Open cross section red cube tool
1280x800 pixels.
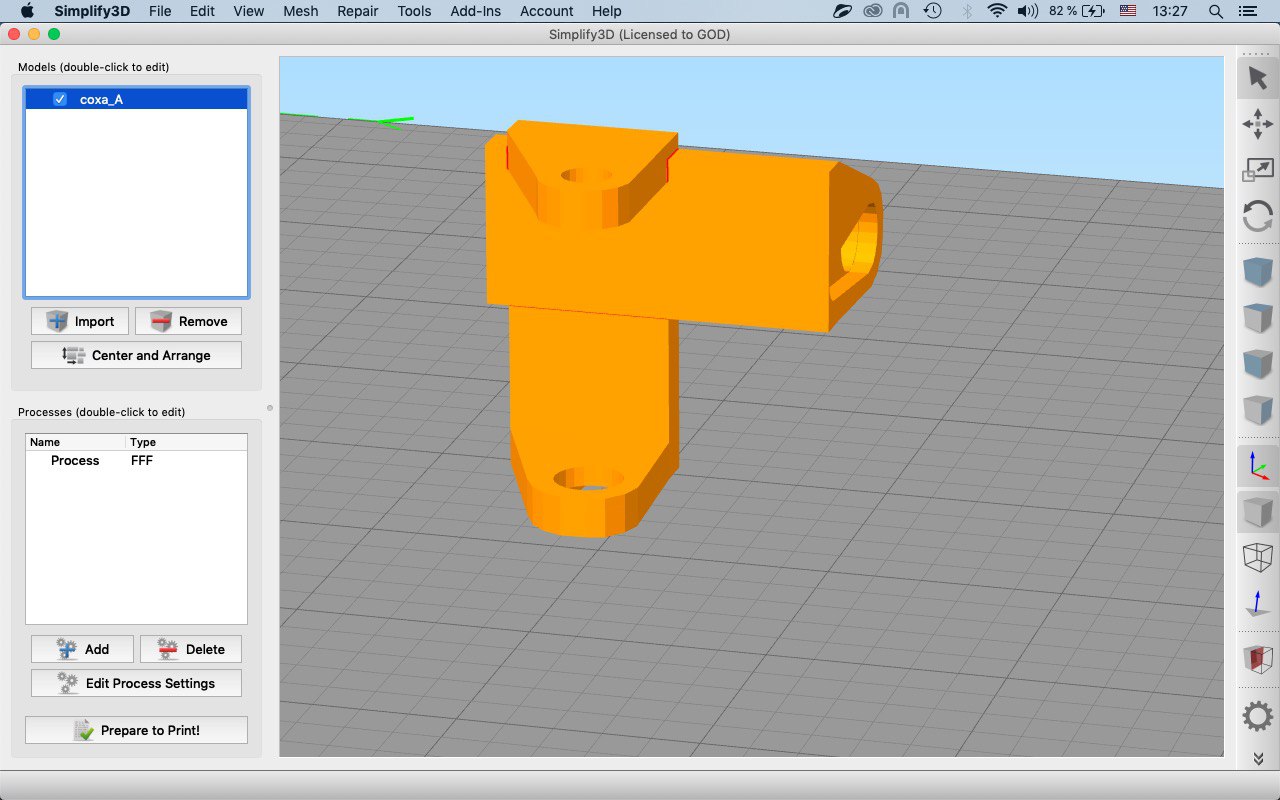[x=1257, y=659]
